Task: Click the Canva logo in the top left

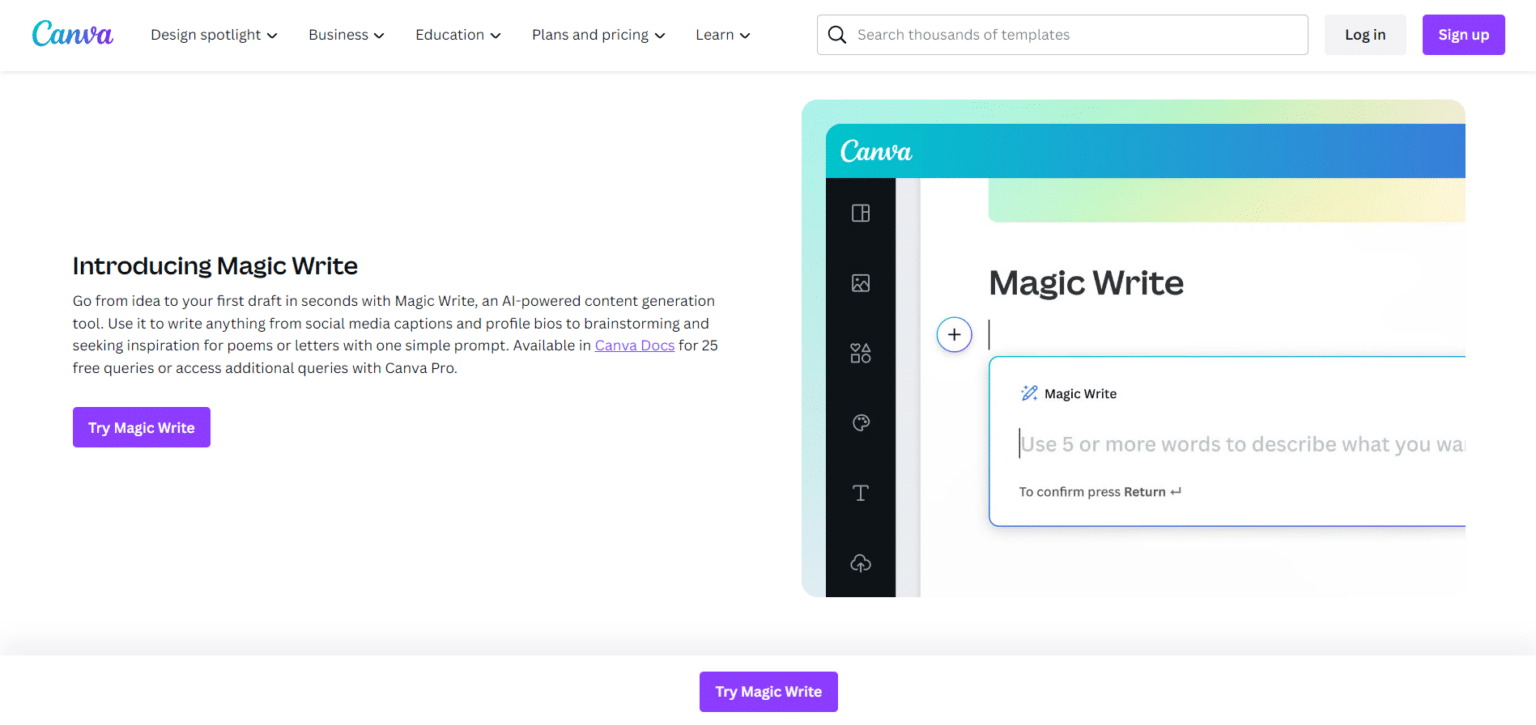Action: pos(72,33)
